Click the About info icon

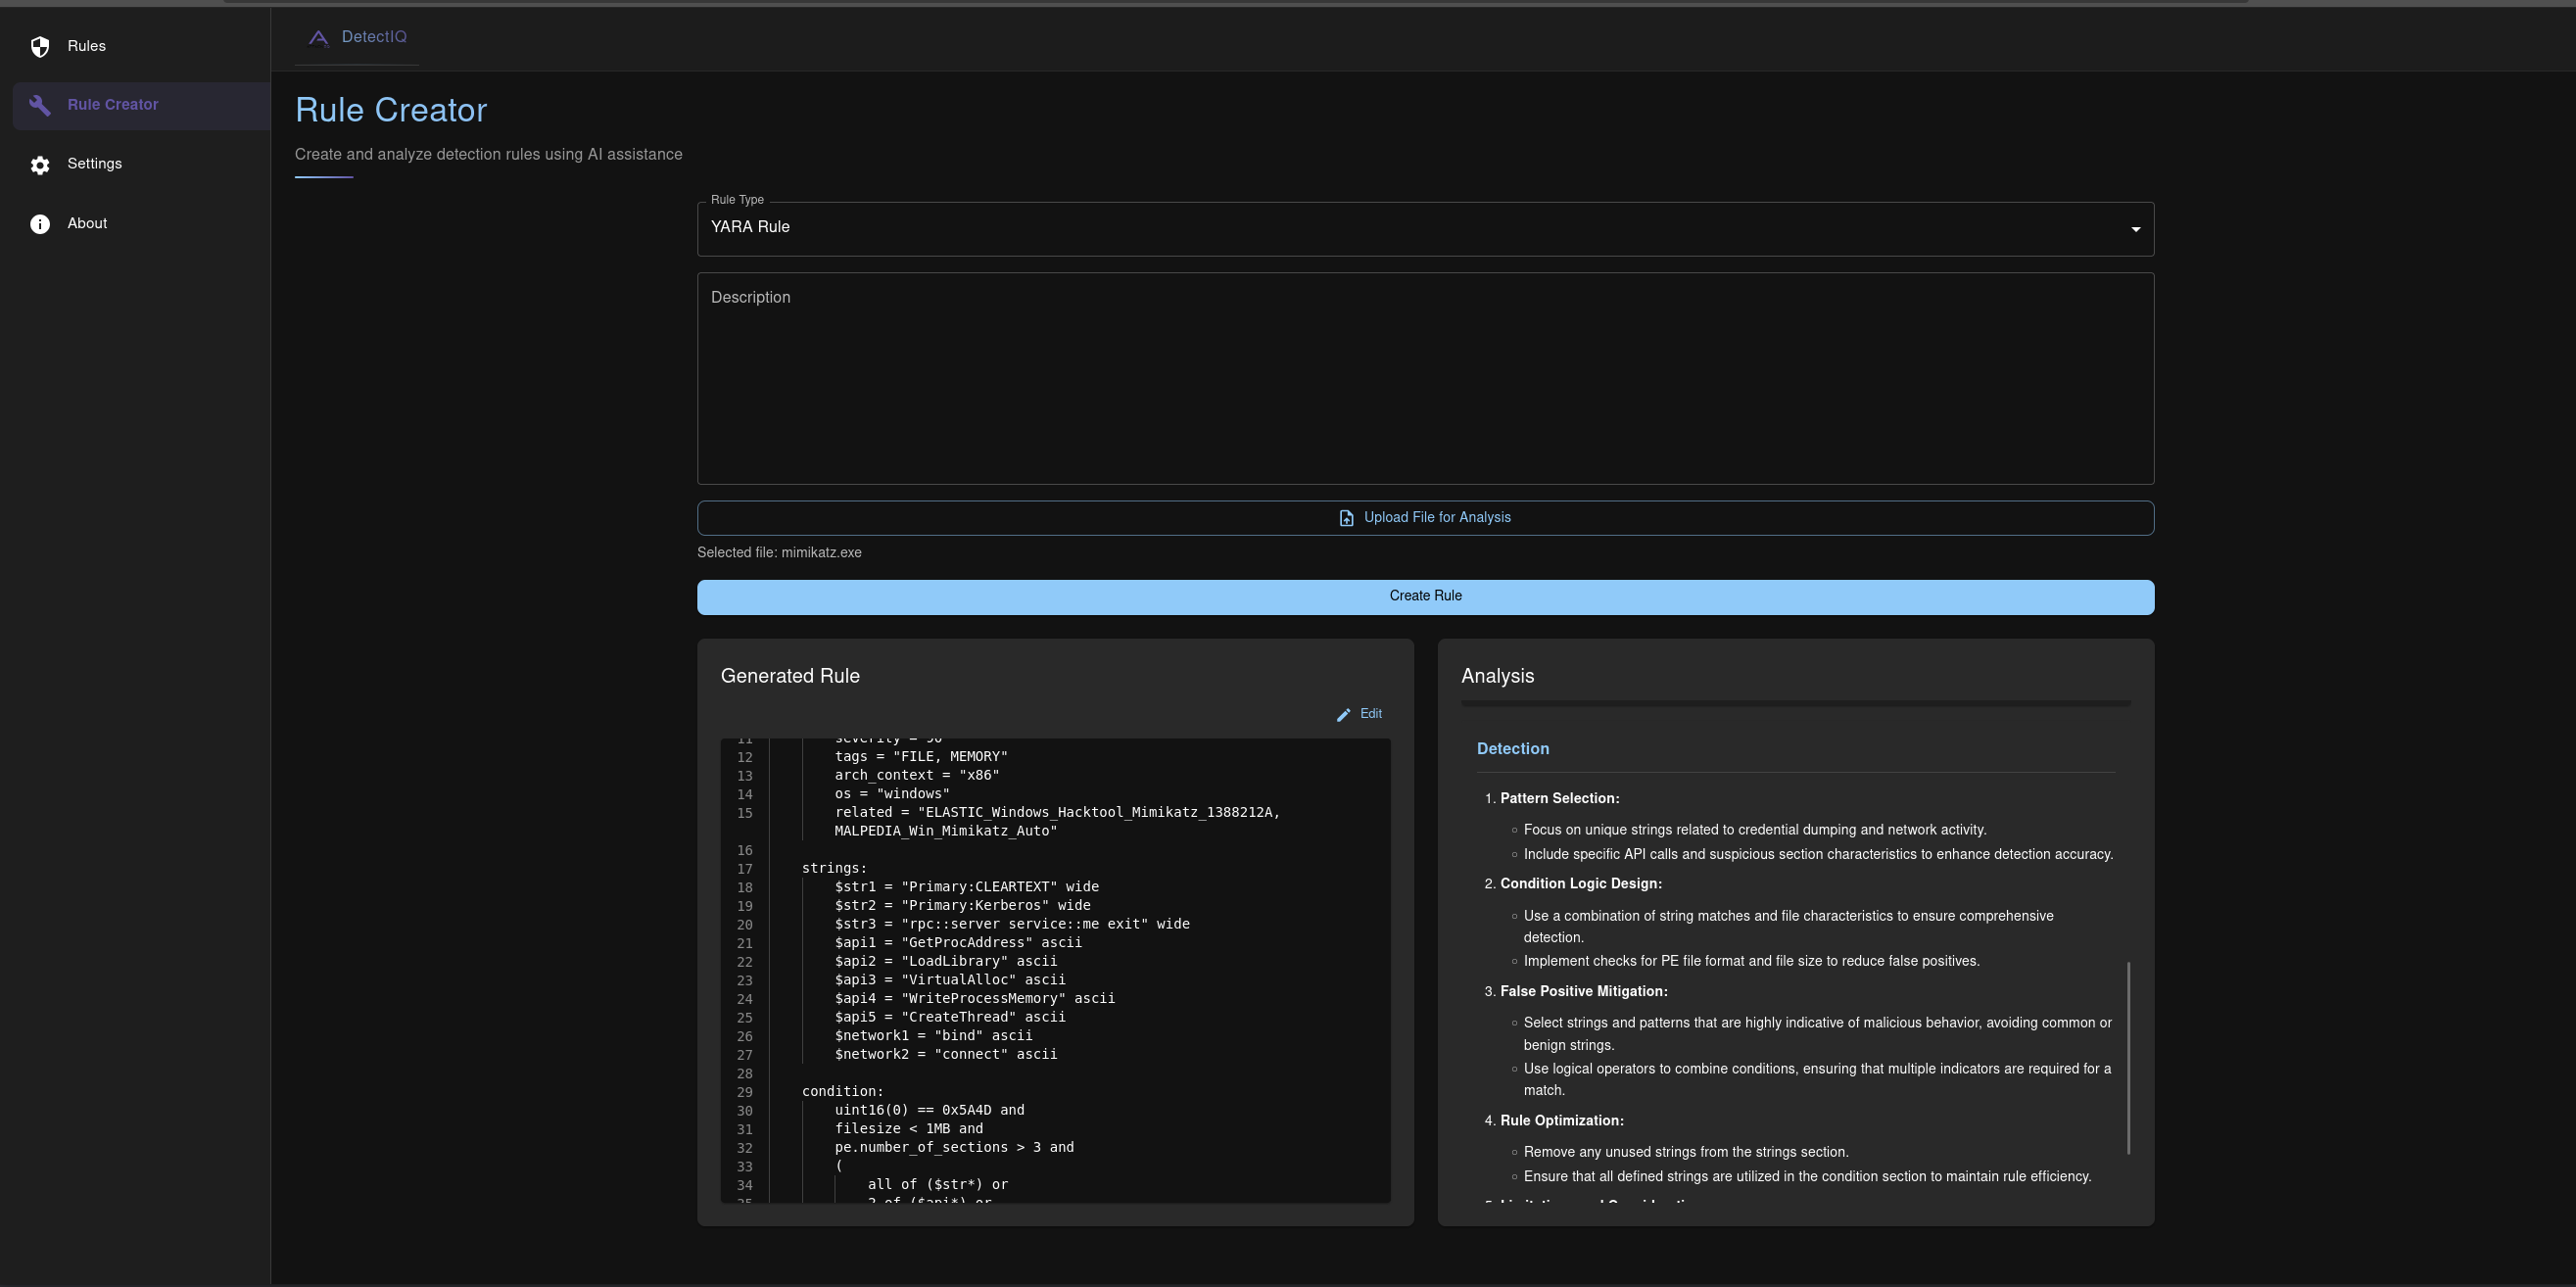[40, 224]
